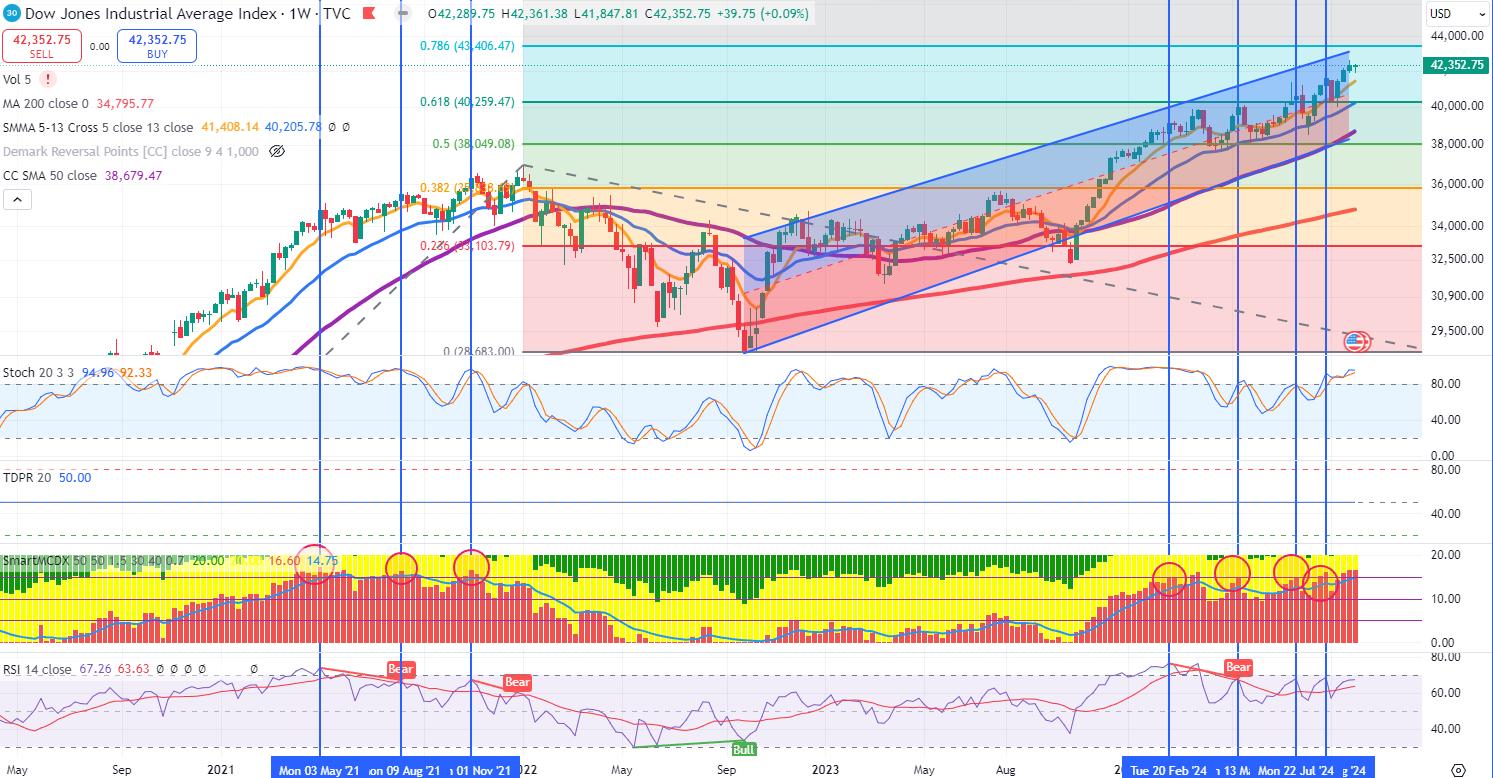Show the hidden Demark Reversal Points indicator
Viewport: 1493px width, 778px height.
[278, 151]
